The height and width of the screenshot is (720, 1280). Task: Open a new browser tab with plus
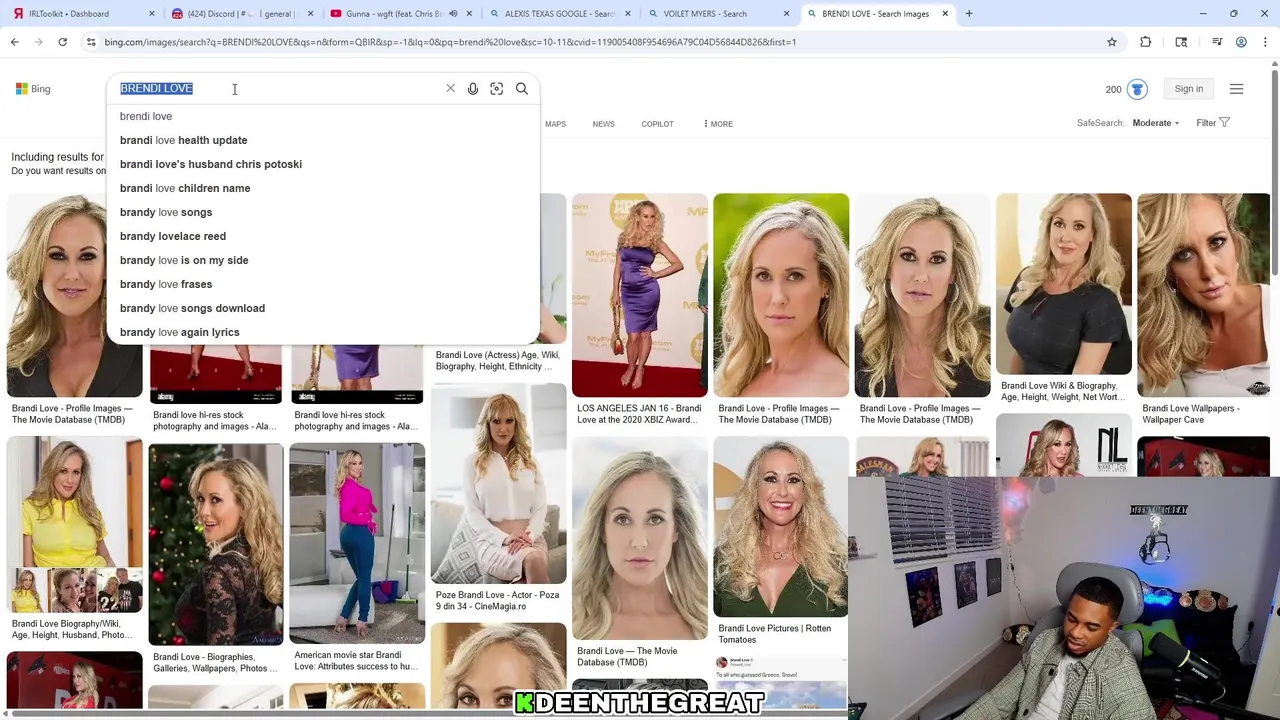(969, 14)
